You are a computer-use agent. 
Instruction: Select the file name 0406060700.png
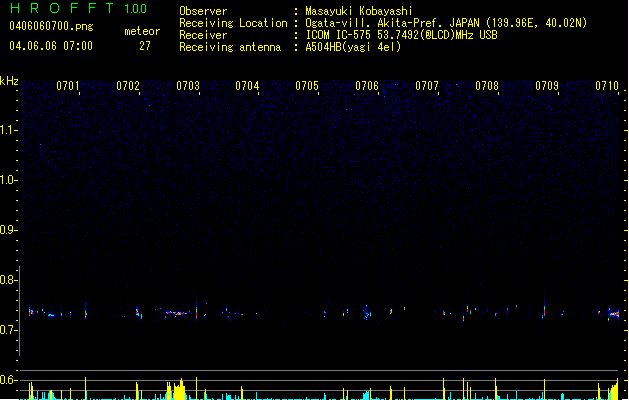[x=51, y=26]
